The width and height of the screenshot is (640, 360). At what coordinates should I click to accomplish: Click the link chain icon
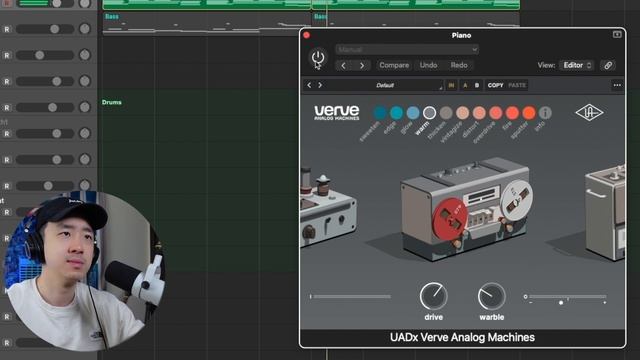[x=608, y=65]
